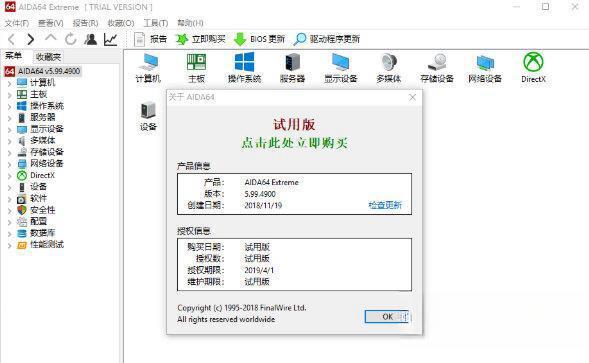Select 性能测试 in the sidebar tree
The height and width of the screenshot is (363, 589).
[x=47, y=245]
